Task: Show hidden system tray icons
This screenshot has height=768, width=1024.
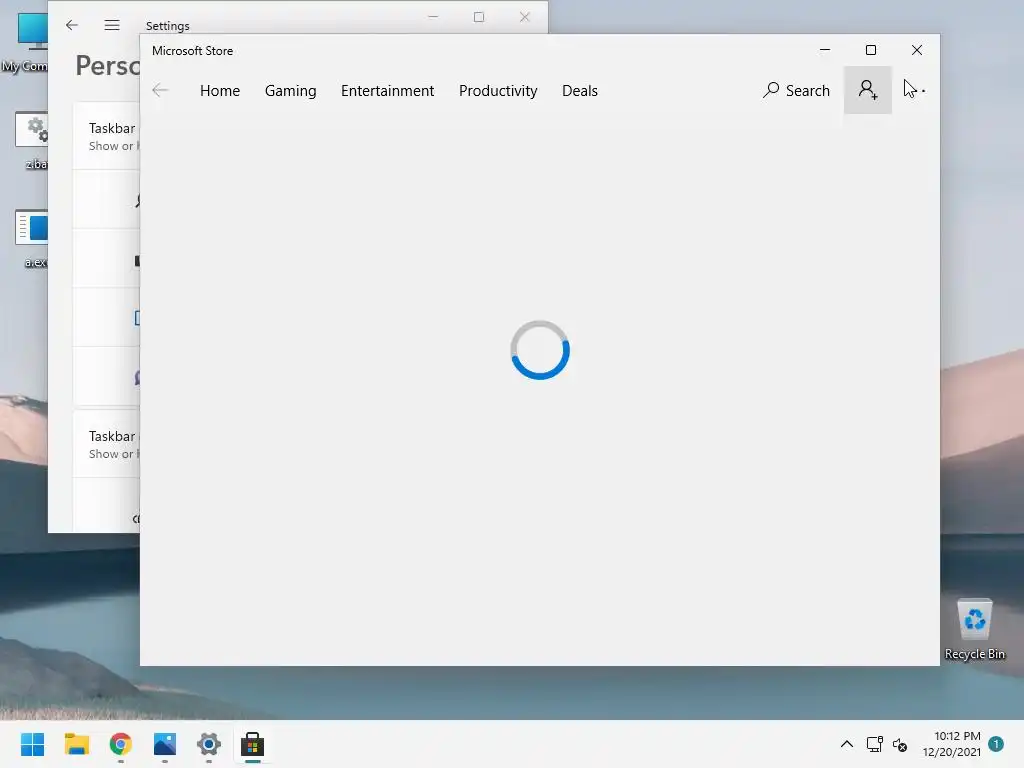Action: [x=846, y=744]
